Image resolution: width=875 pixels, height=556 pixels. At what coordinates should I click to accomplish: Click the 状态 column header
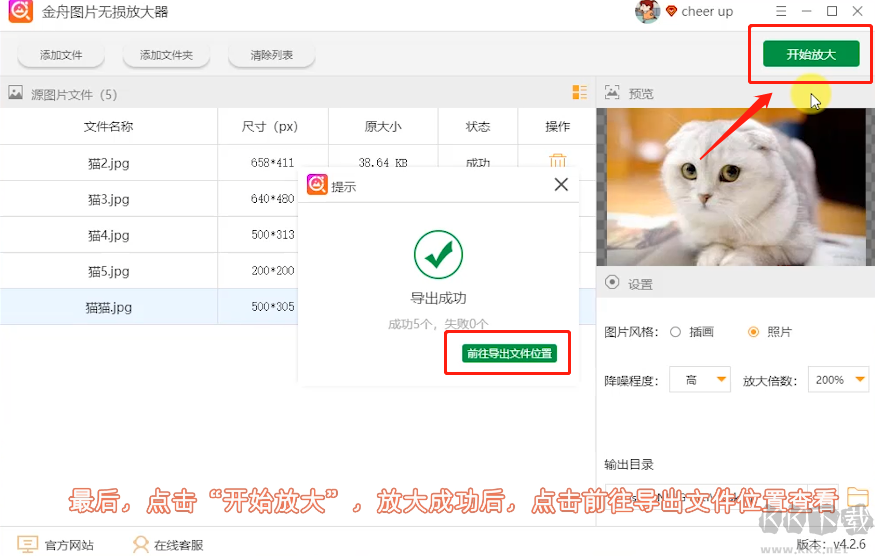click(x=478, y=127)
